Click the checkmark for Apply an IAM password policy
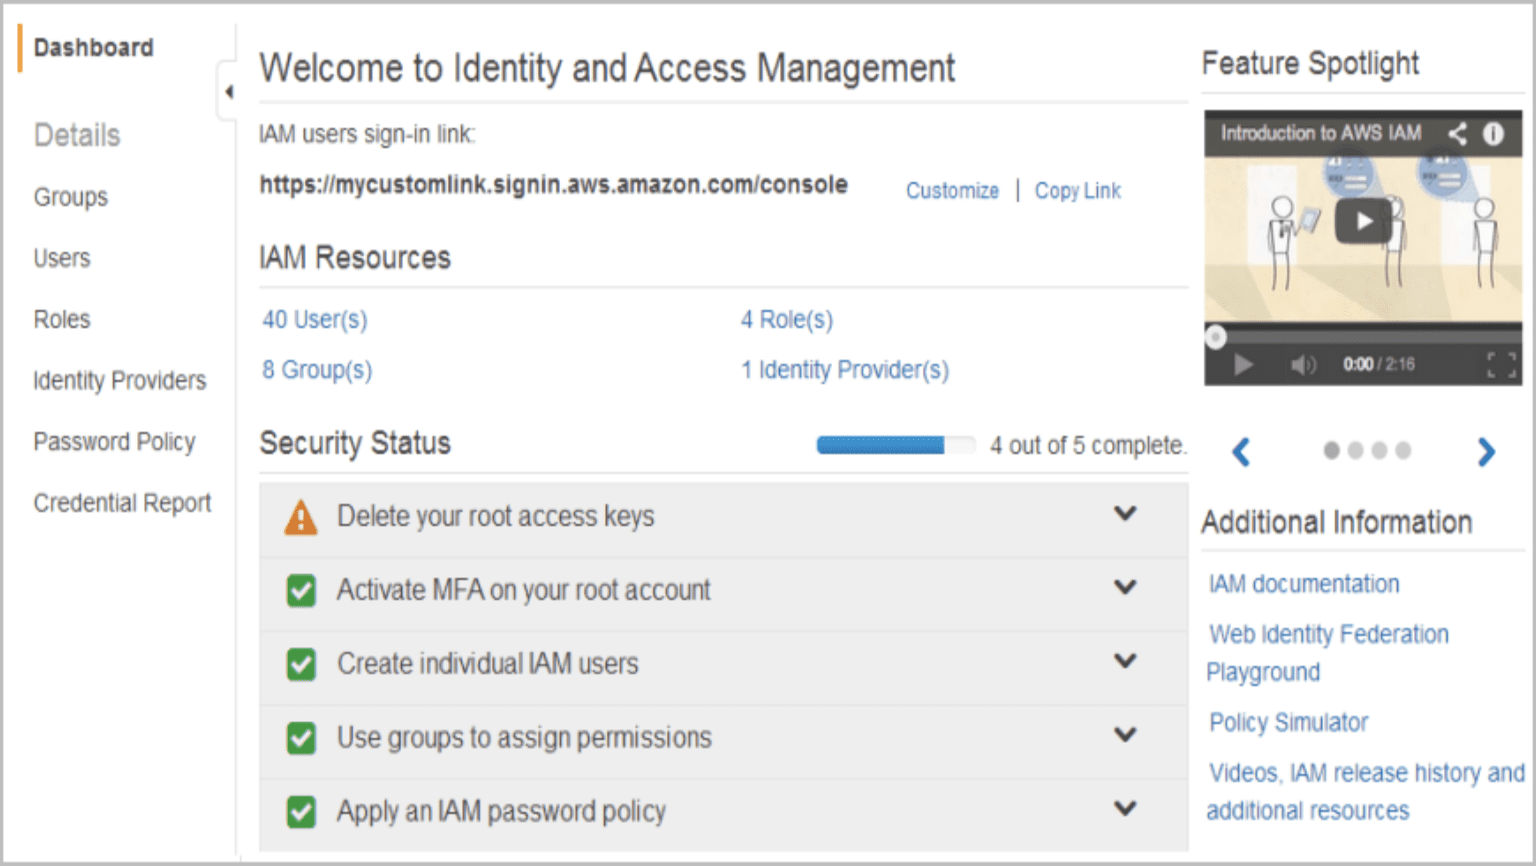1536x866 pixels. pos(301,811)
